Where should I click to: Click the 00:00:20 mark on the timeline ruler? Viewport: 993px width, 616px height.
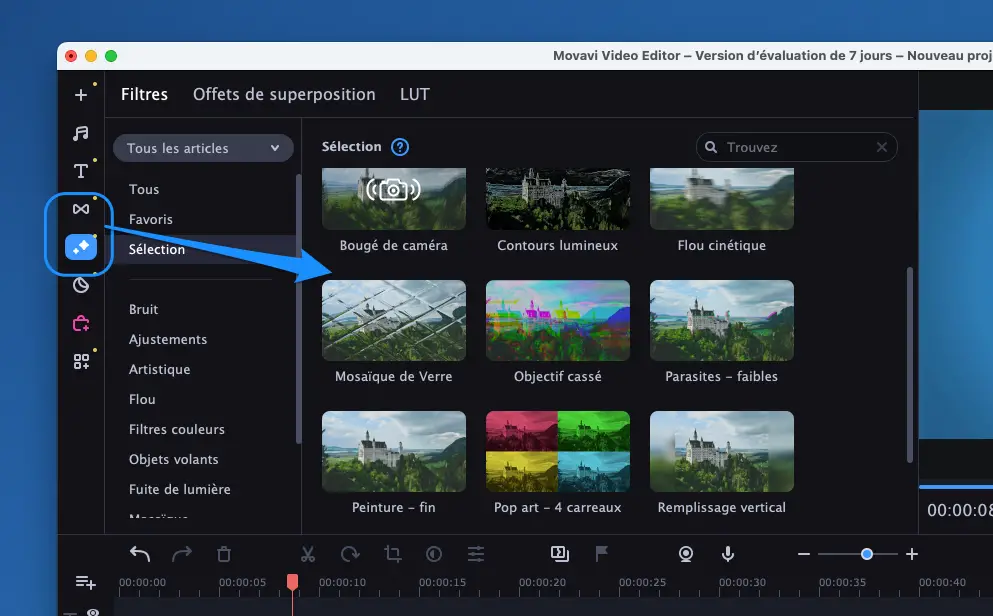click(x=543, y=582)
